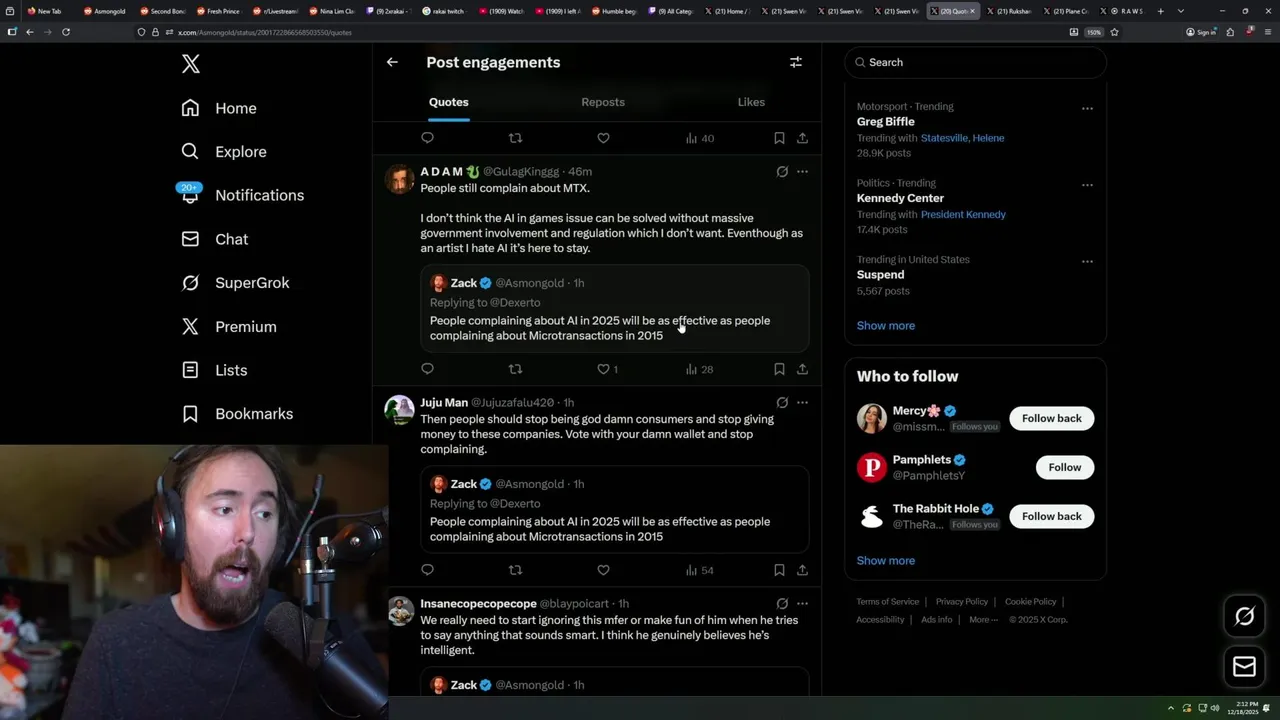The height and width of the screenshot is (720, 1280).
Task: Open more options for Suspend trend
Action: click(x=1087, y=261)
